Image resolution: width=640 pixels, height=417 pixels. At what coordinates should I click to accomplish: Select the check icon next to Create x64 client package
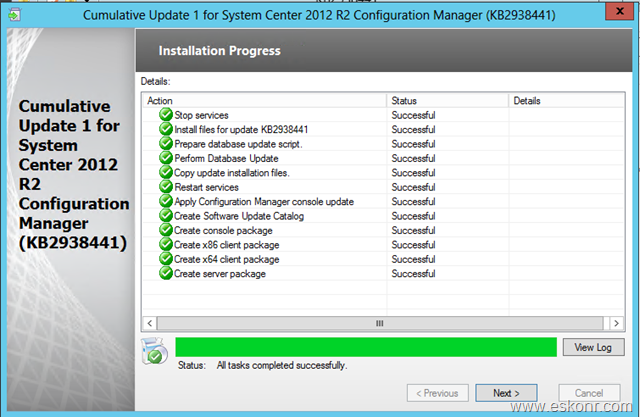pos(166,259)
